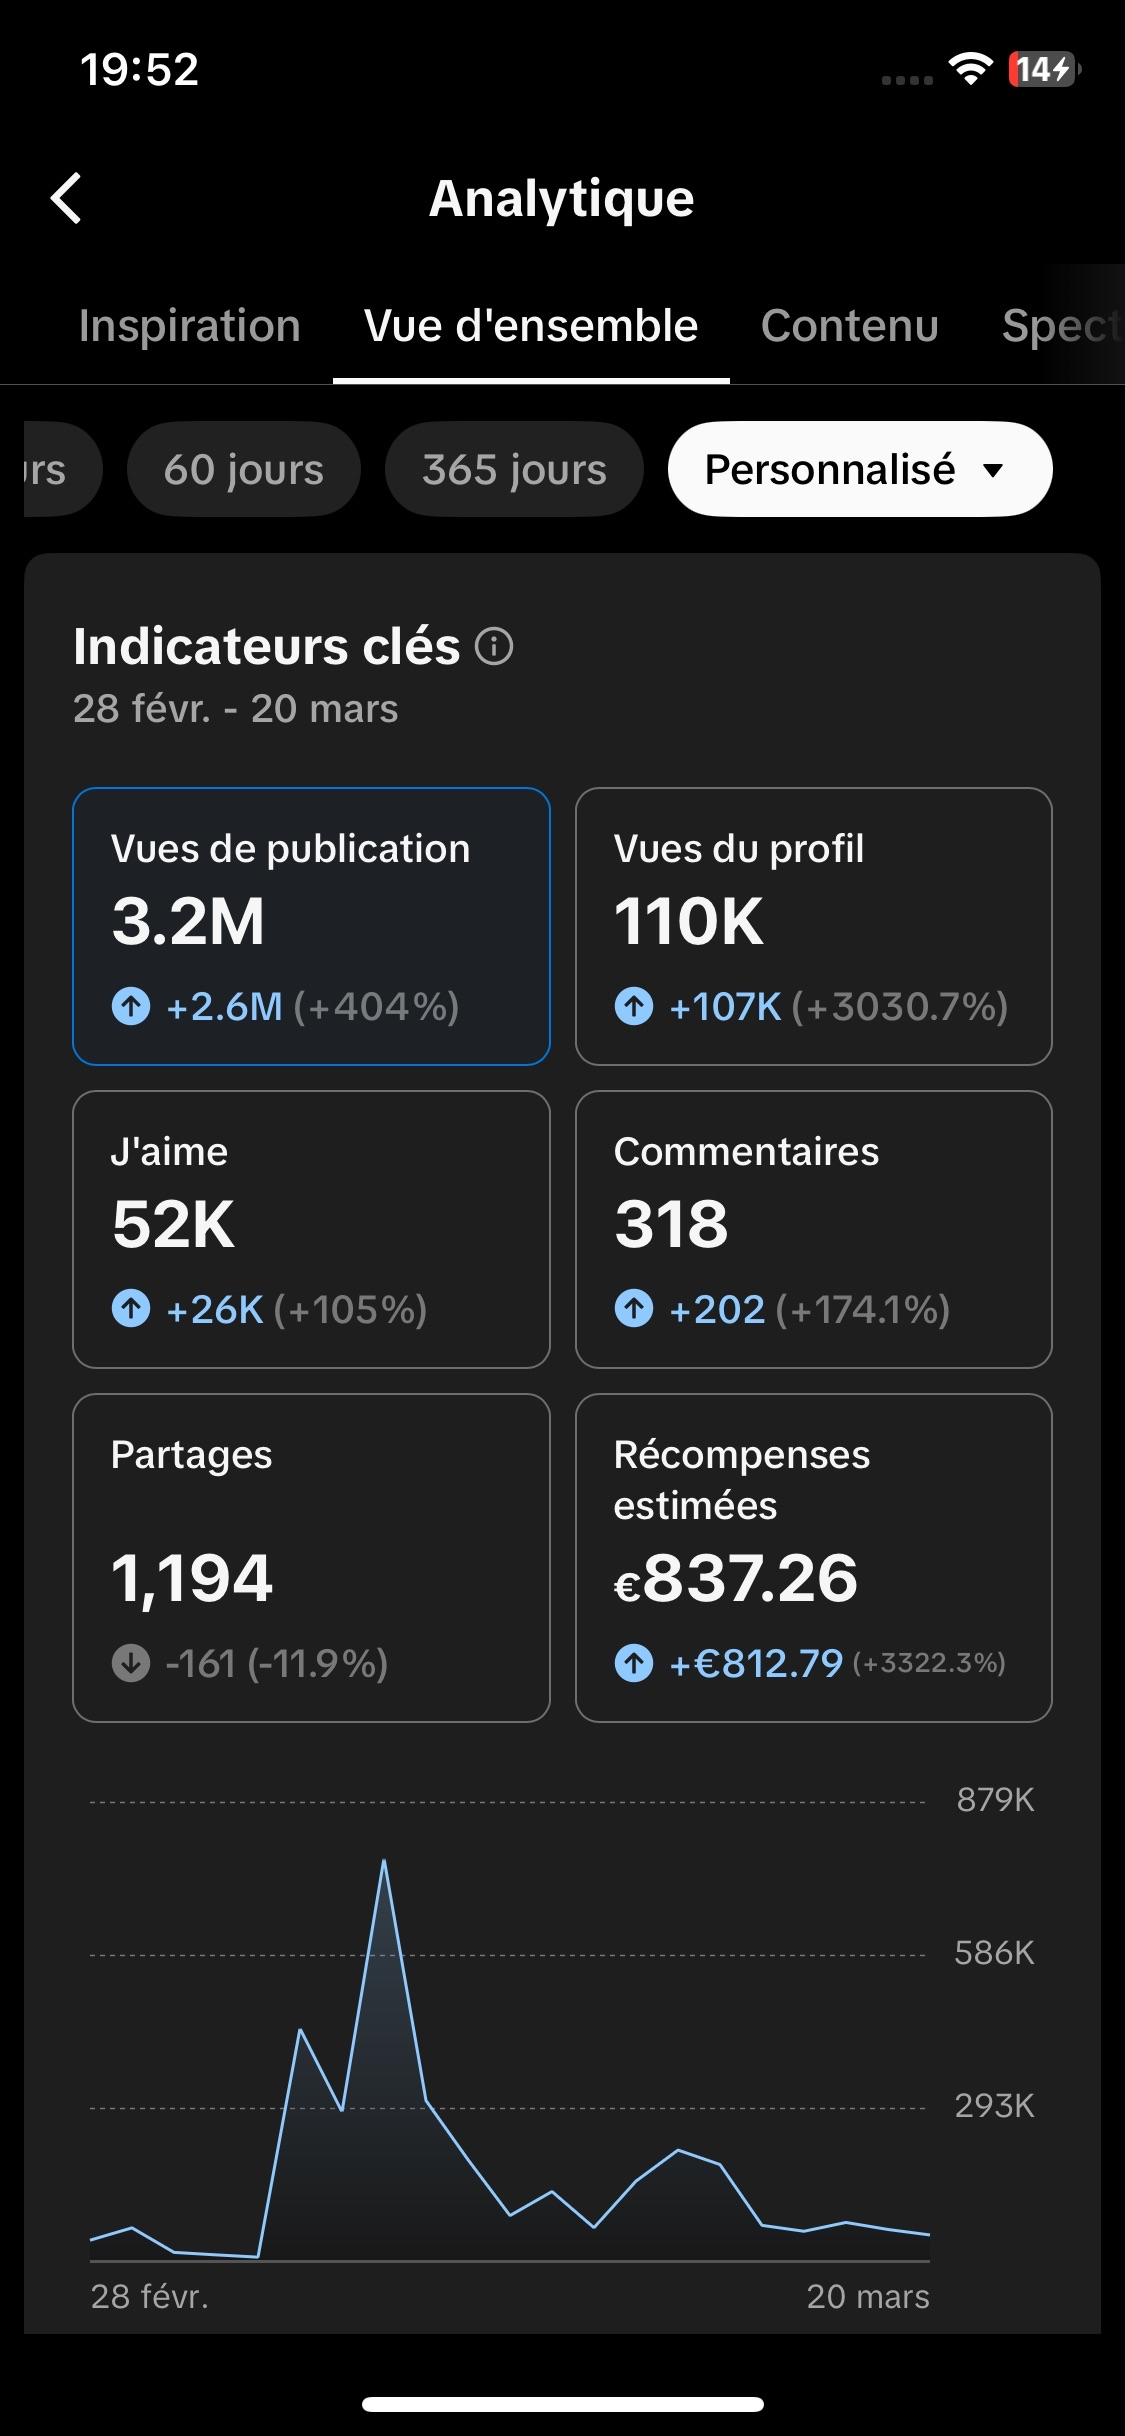The width and height of the screenshot is (1125, 2436).
Task: Tap the Analytique page title
Action: [562, 199]
